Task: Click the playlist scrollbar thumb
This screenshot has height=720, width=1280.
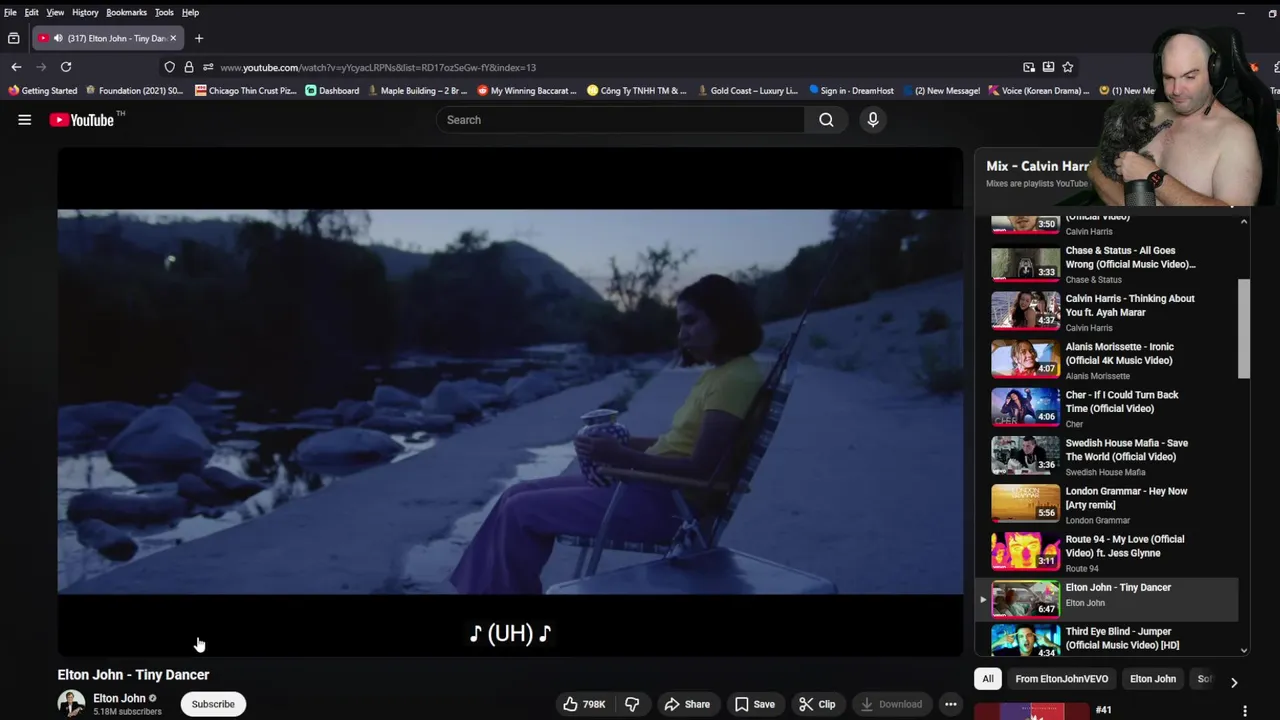Action: tap(1244, 329)
